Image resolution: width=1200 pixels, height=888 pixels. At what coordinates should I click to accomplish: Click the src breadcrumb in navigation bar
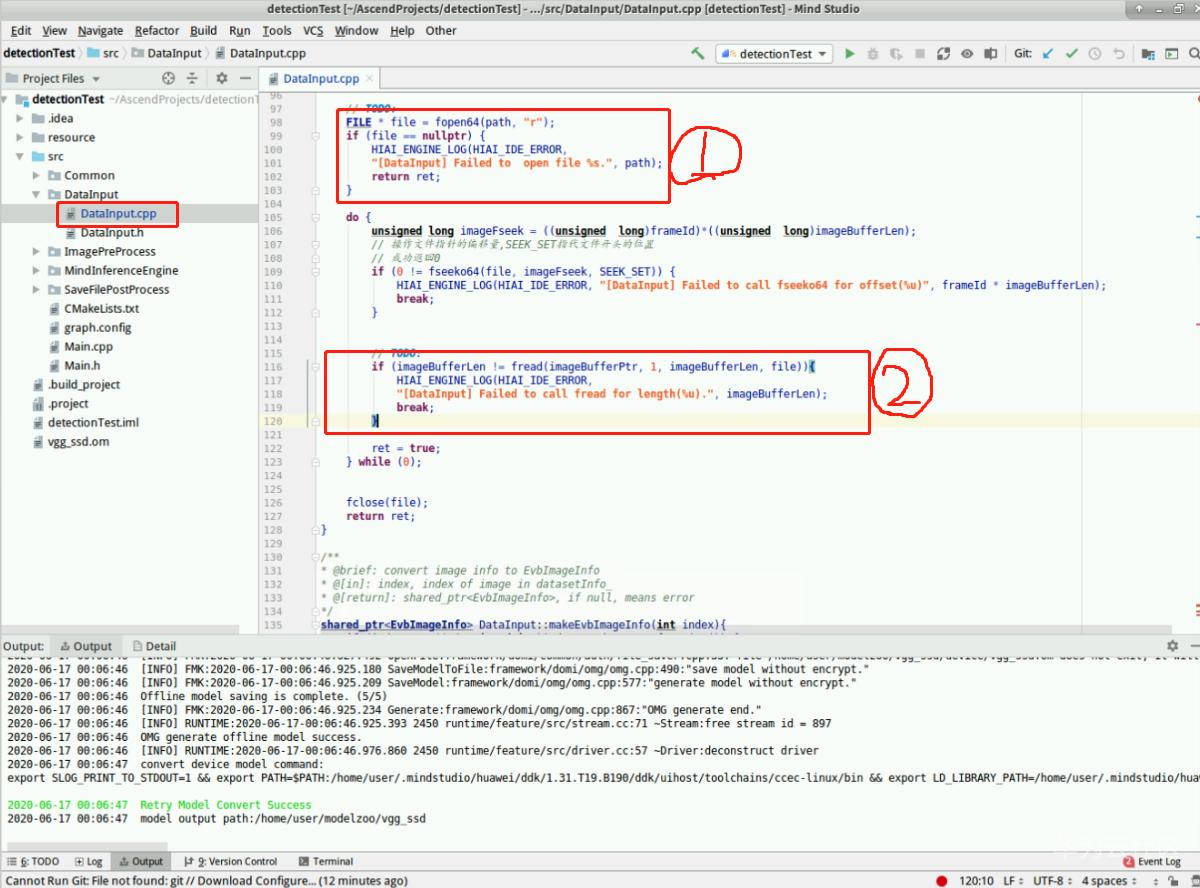coord(103,53)
